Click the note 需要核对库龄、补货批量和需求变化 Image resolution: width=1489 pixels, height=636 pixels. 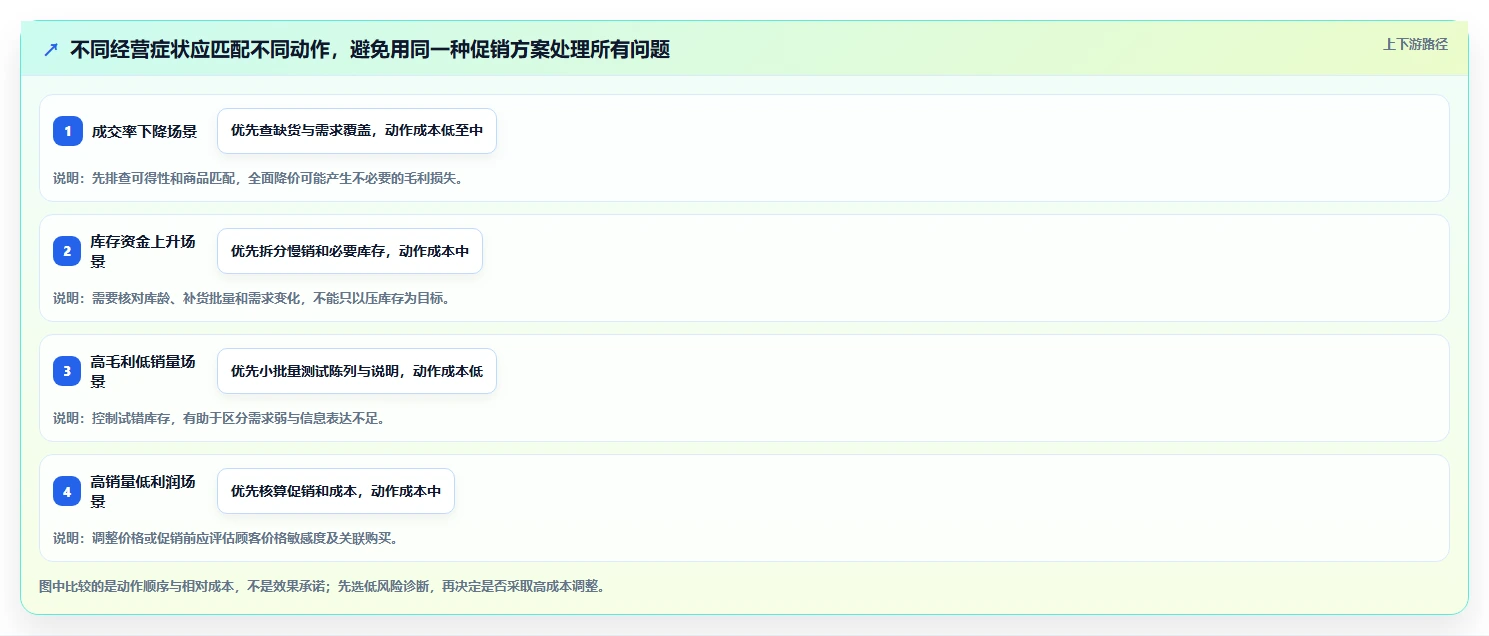coord(251,298)
